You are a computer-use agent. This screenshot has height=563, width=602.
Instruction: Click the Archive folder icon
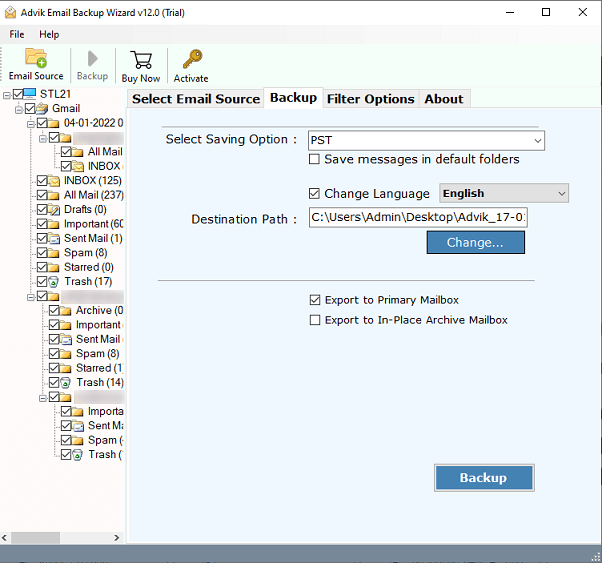[x=66, y=310]
